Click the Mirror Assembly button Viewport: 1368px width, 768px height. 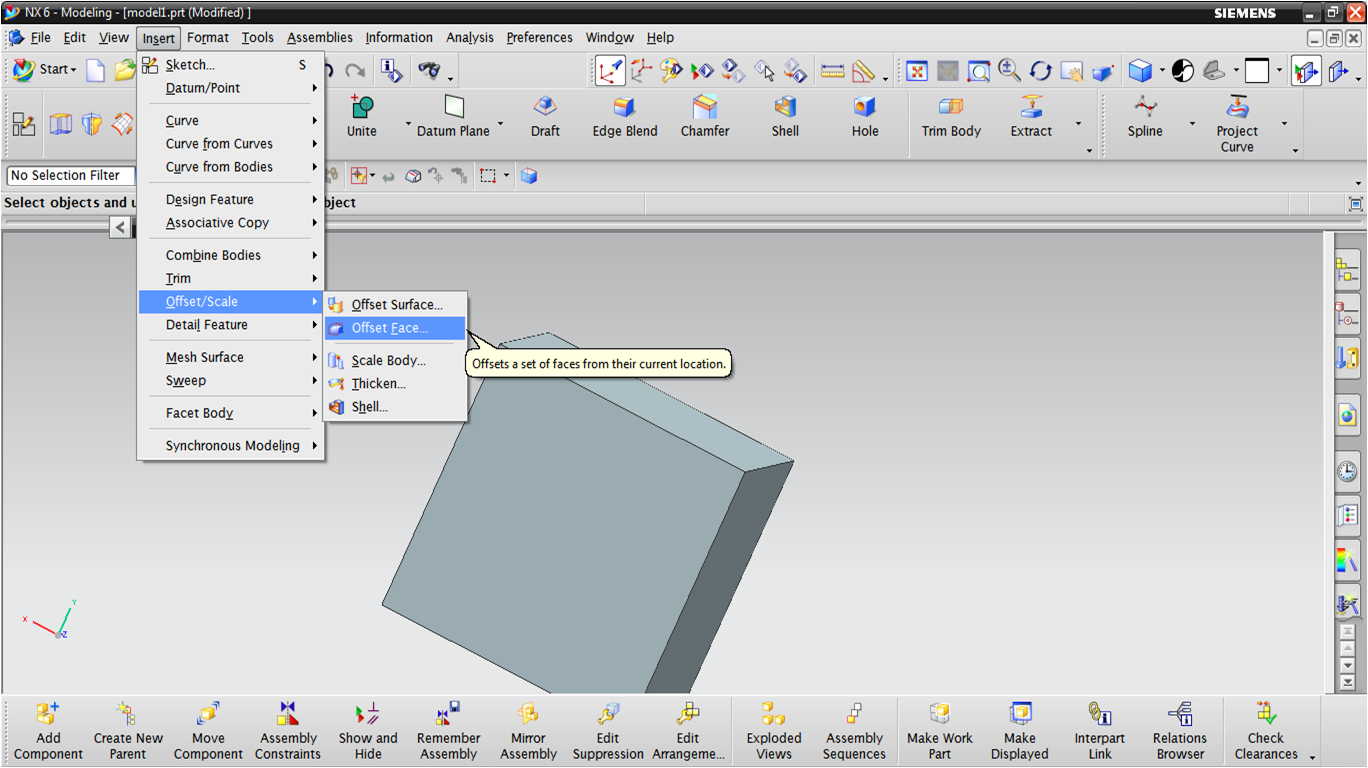[x=528, y=730]
